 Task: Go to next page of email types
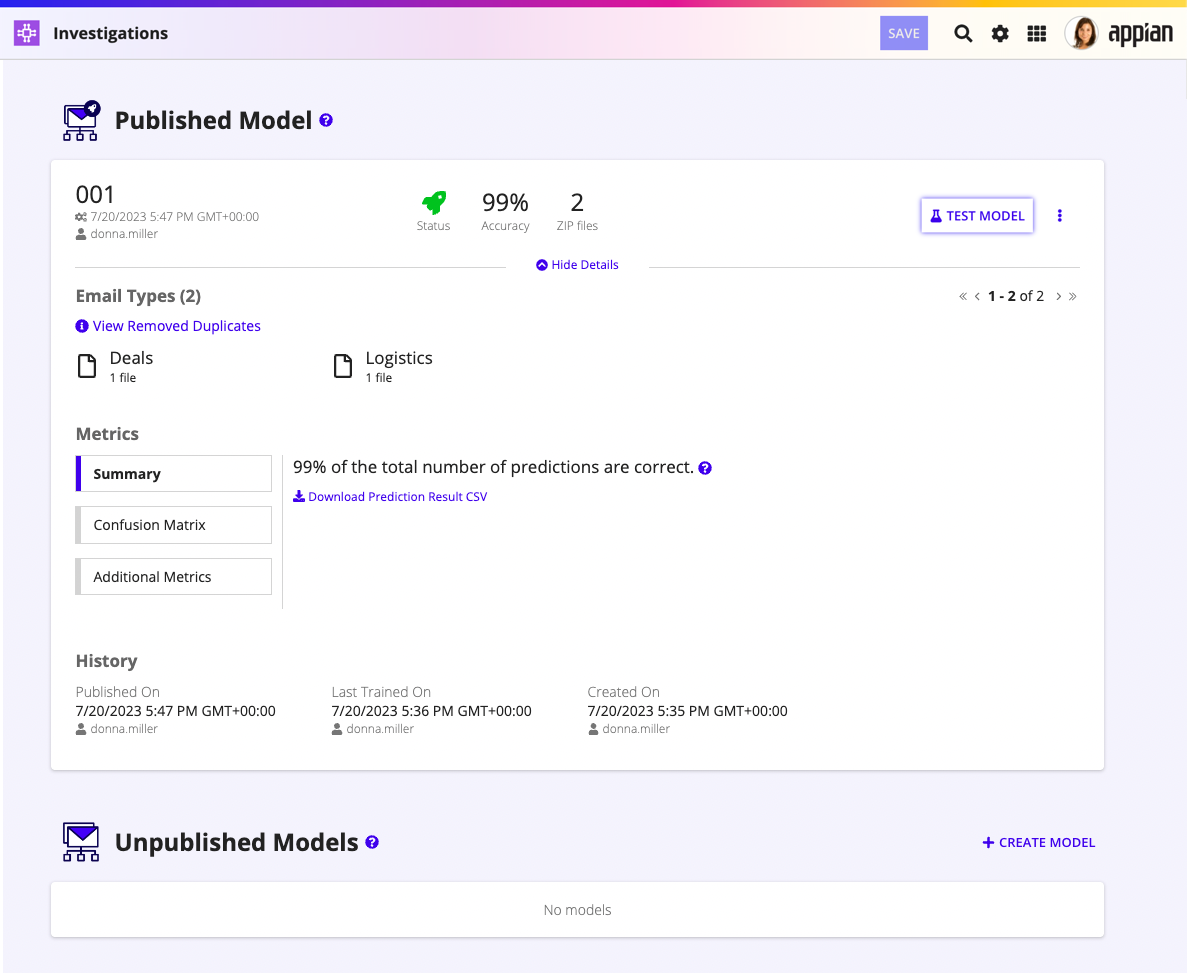[1058, 296]
